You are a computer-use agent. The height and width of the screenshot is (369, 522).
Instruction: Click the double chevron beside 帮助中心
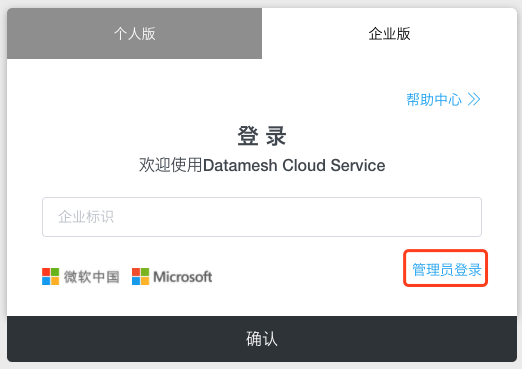(x=474, y=99)
